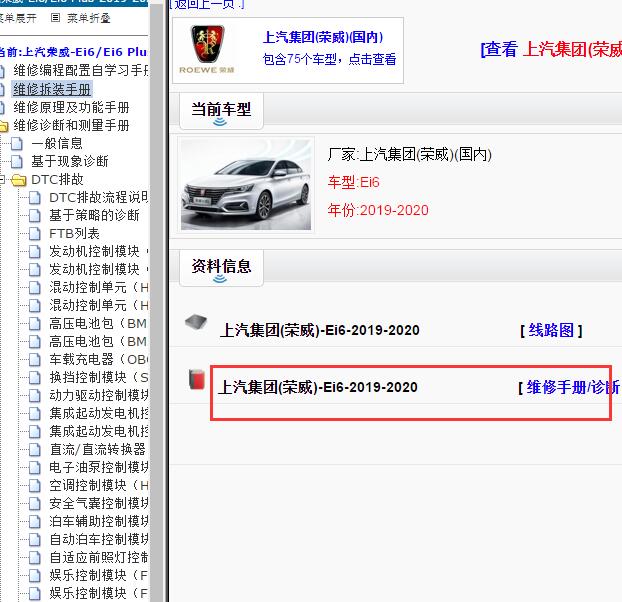Open 上汽集团(荣威)(国内) brand link
Viewport: 622px width, 602px height.
point(323,37)
